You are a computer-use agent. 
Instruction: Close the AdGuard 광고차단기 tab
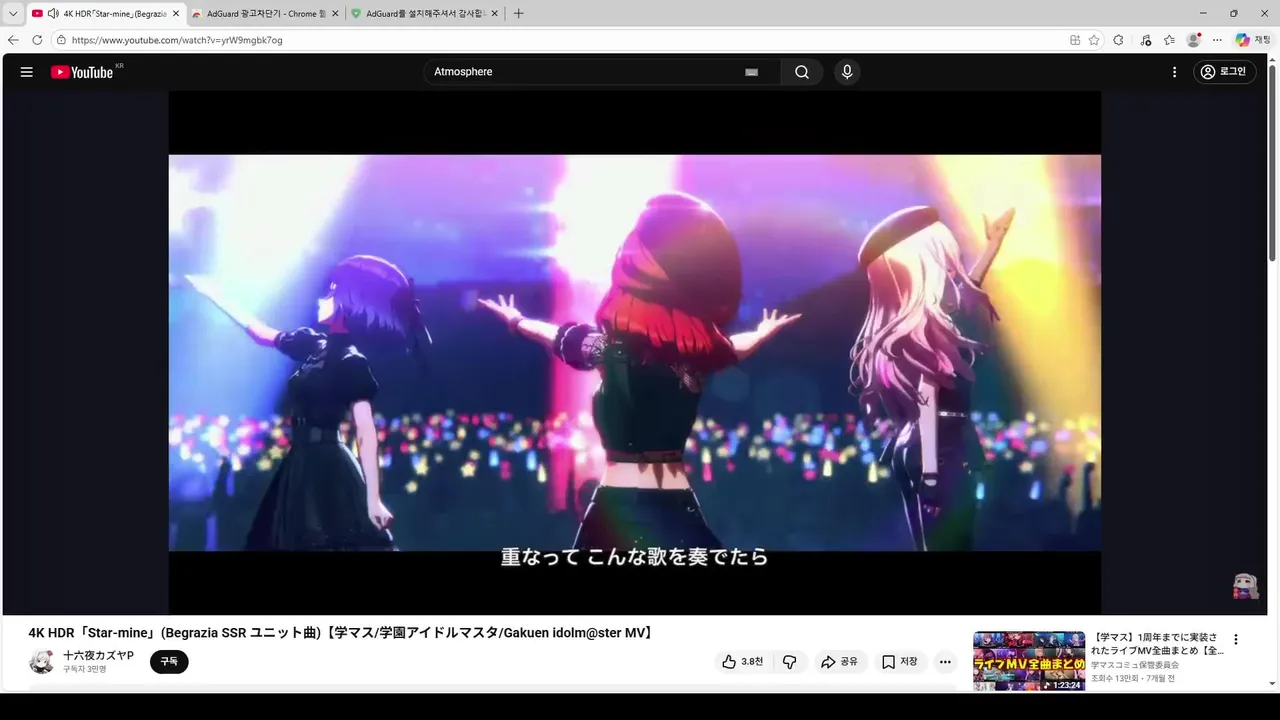pyautogui.click(x=335, y=14)
